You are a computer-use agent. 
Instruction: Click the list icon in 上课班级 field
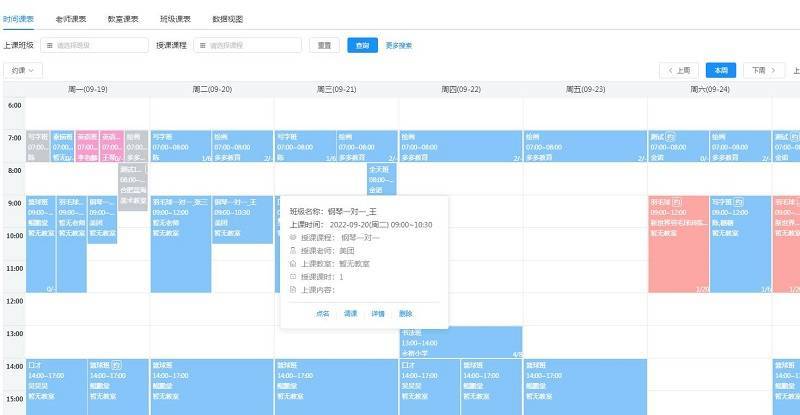coord(48,45)
